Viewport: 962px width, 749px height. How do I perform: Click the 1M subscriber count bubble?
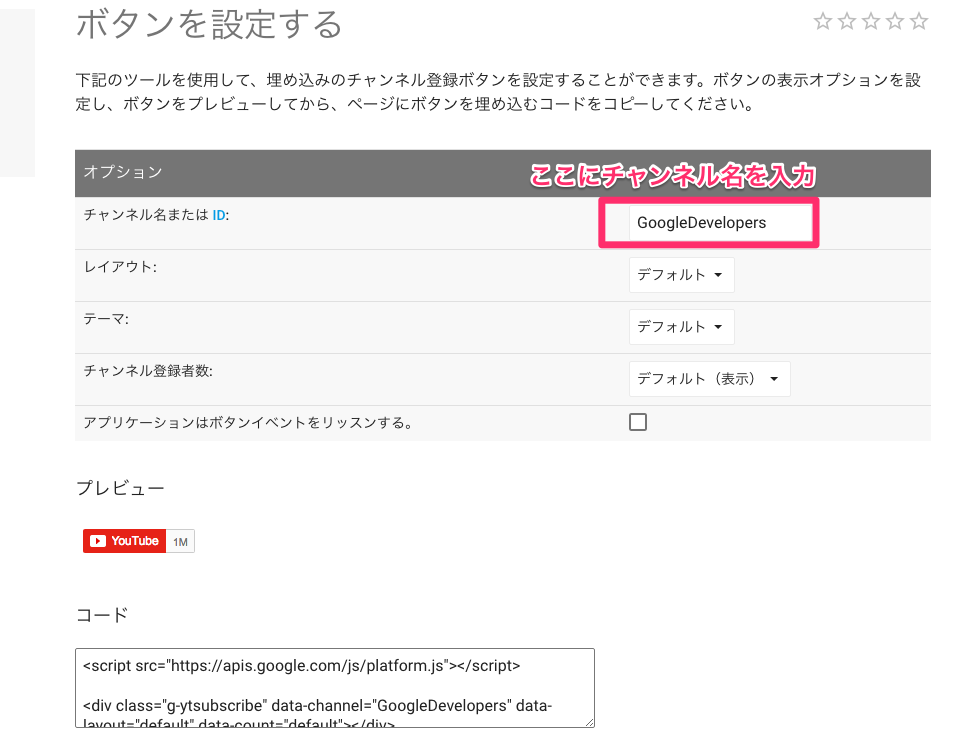[x=180, y=541]
